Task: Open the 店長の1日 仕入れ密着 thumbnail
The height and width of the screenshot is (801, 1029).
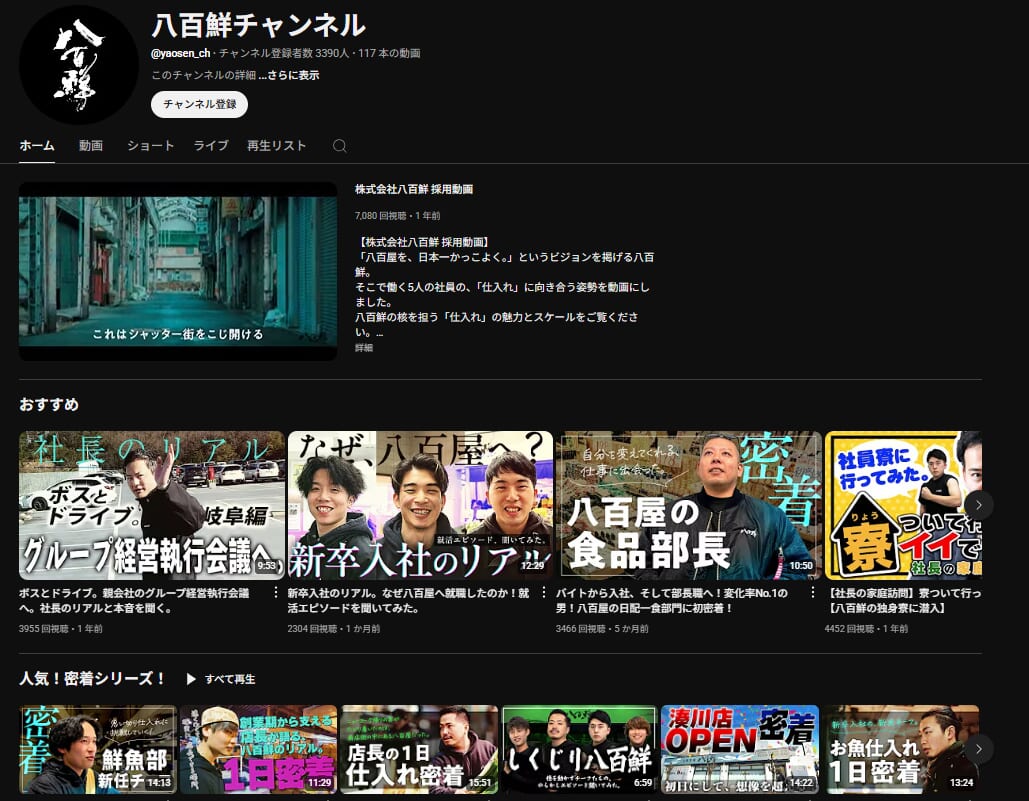Action: [x=419, y=749]
